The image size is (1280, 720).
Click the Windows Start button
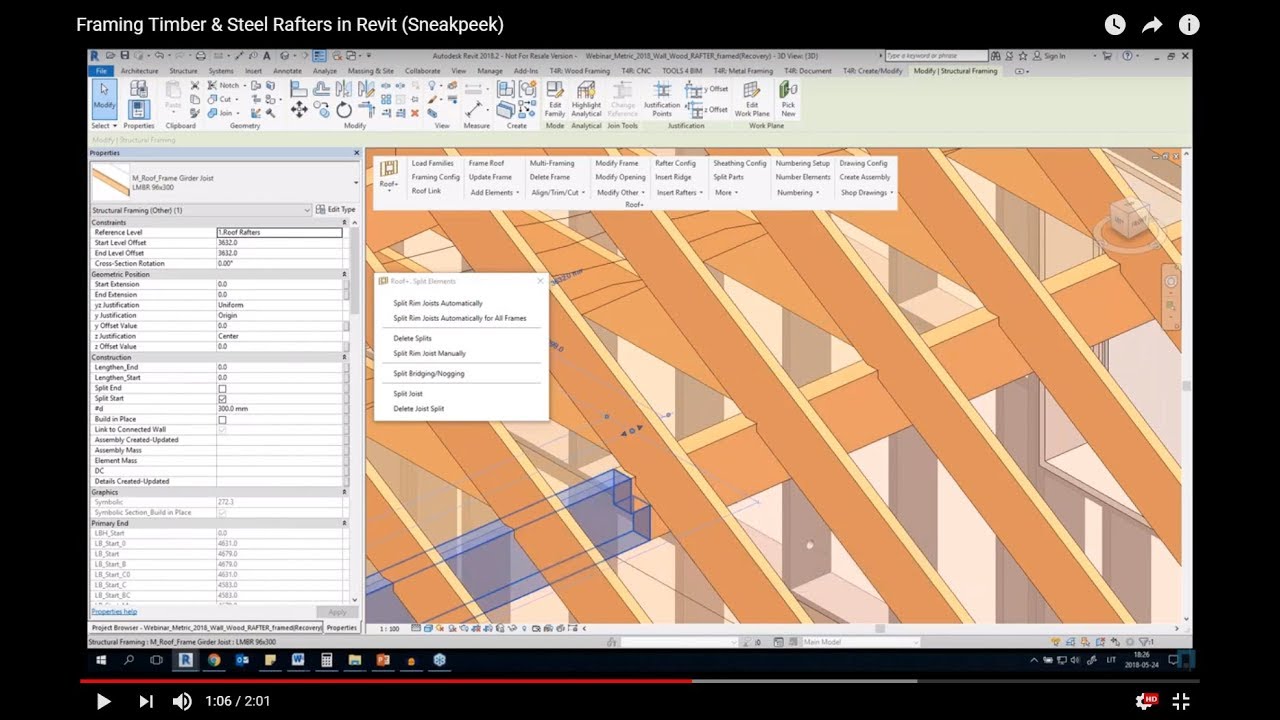point(101,660)
